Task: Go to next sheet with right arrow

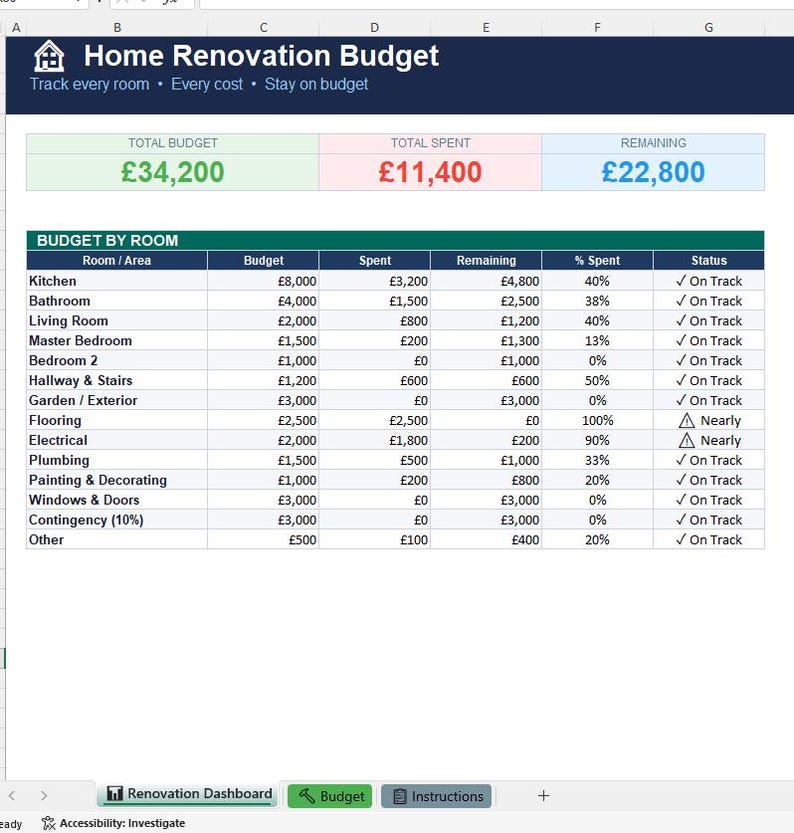Action: point(44,795)
